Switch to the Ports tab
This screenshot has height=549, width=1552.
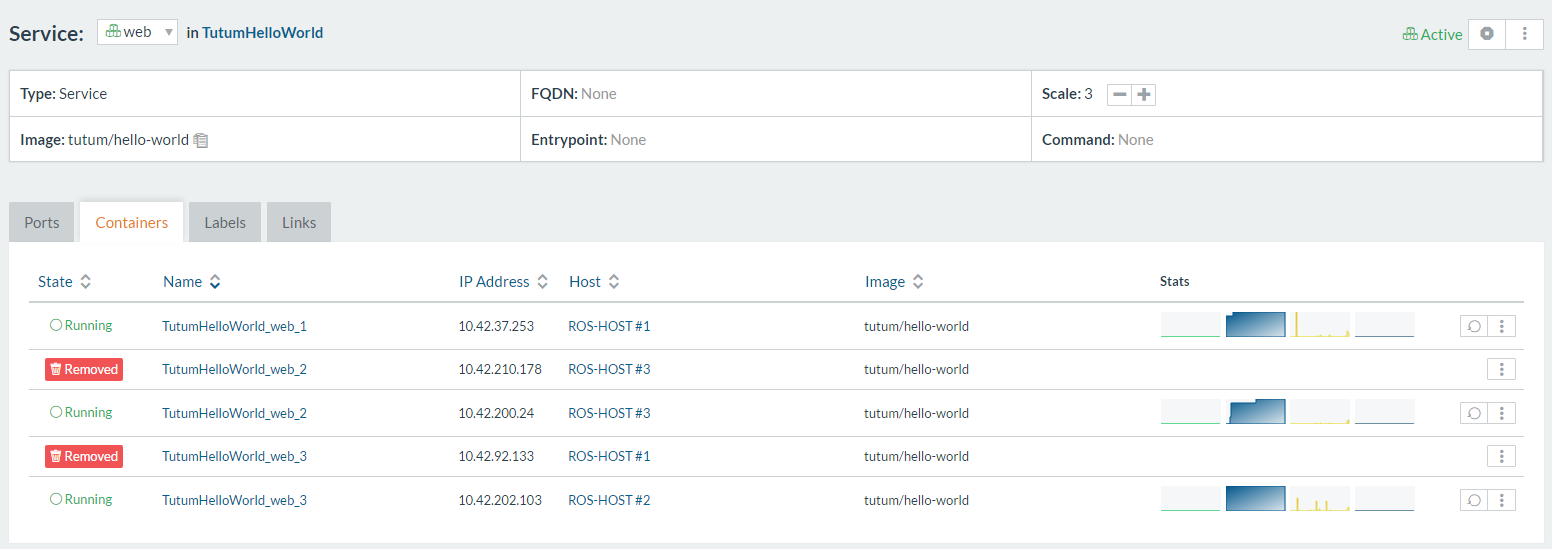coord(42,222)
